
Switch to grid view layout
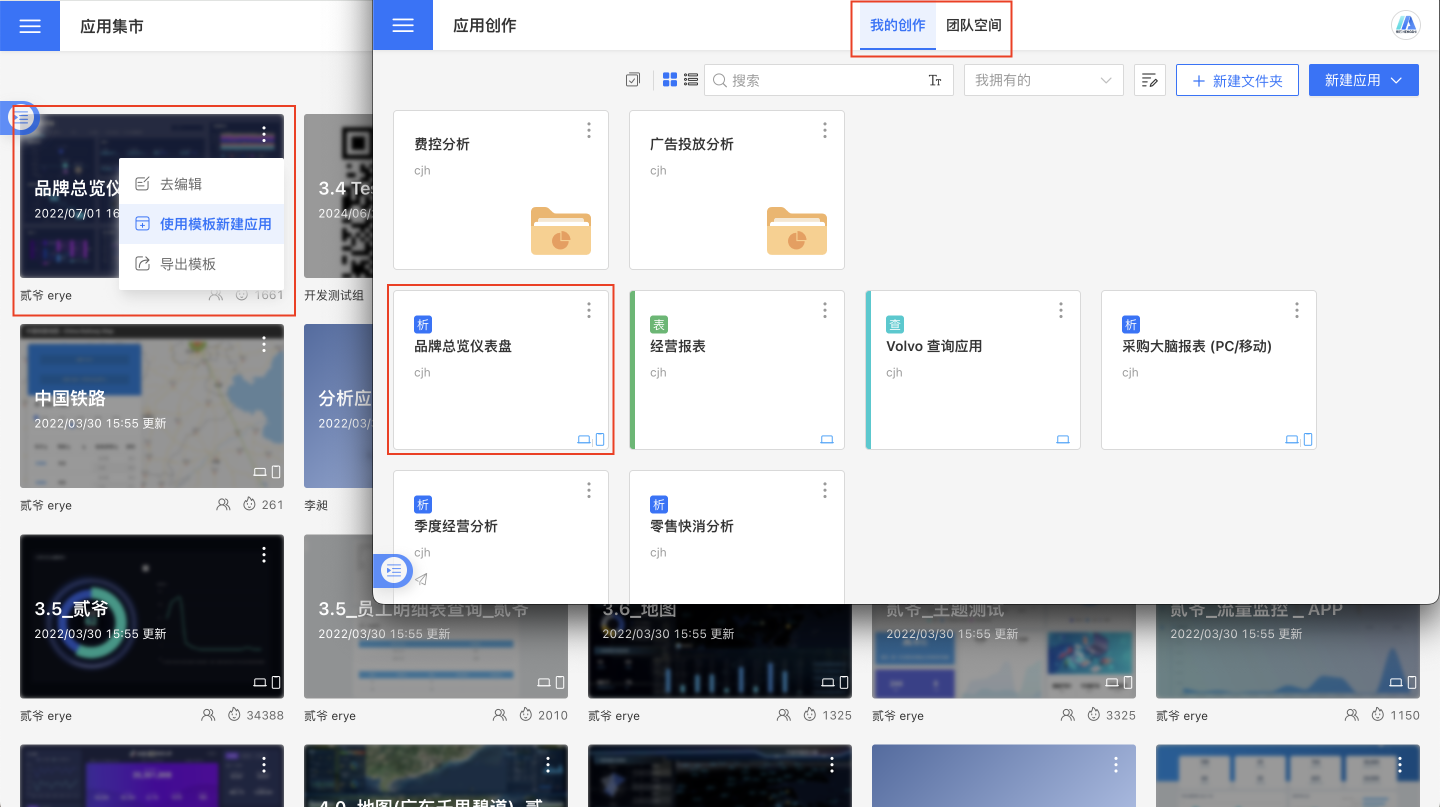[x=670, y=80]
